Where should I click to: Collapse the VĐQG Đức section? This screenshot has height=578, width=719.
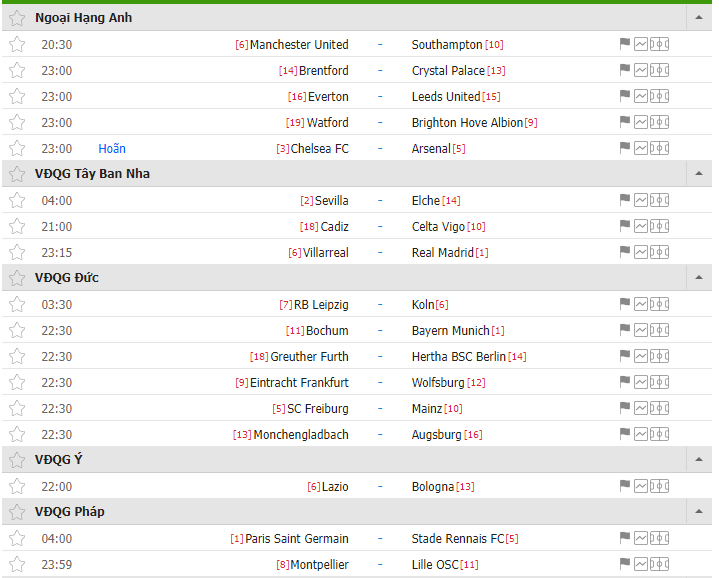(699, 277)
